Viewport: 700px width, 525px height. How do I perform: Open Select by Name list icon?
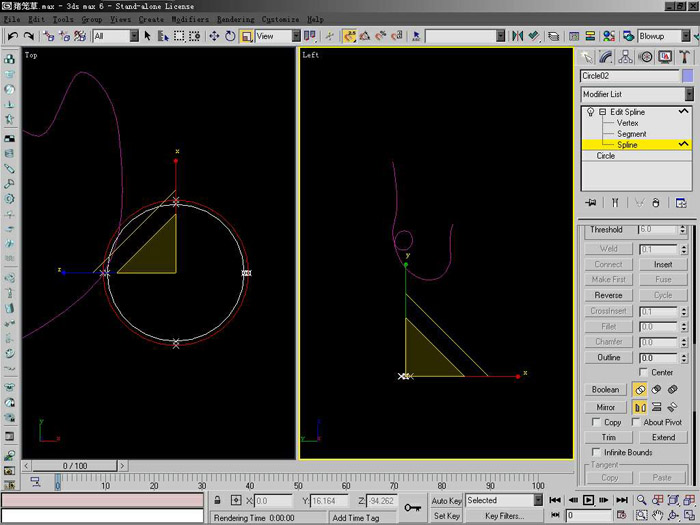coord(163,36)
